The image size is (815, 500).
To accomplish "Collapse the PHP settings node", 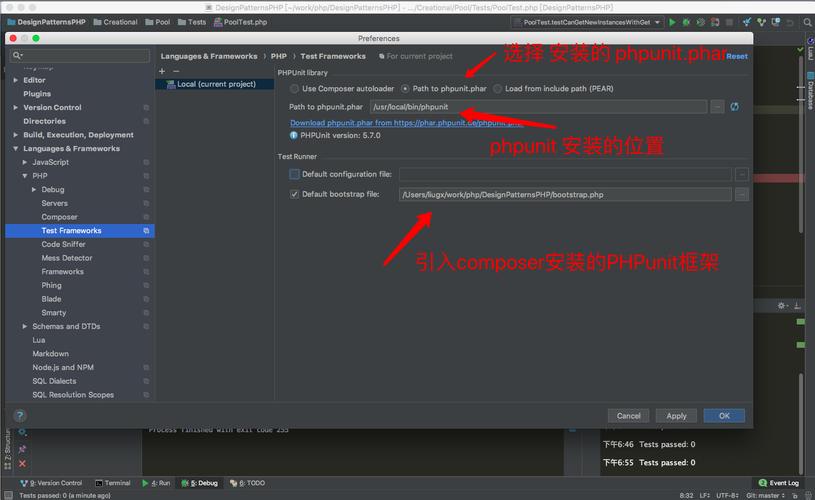I will pos(24,176).
